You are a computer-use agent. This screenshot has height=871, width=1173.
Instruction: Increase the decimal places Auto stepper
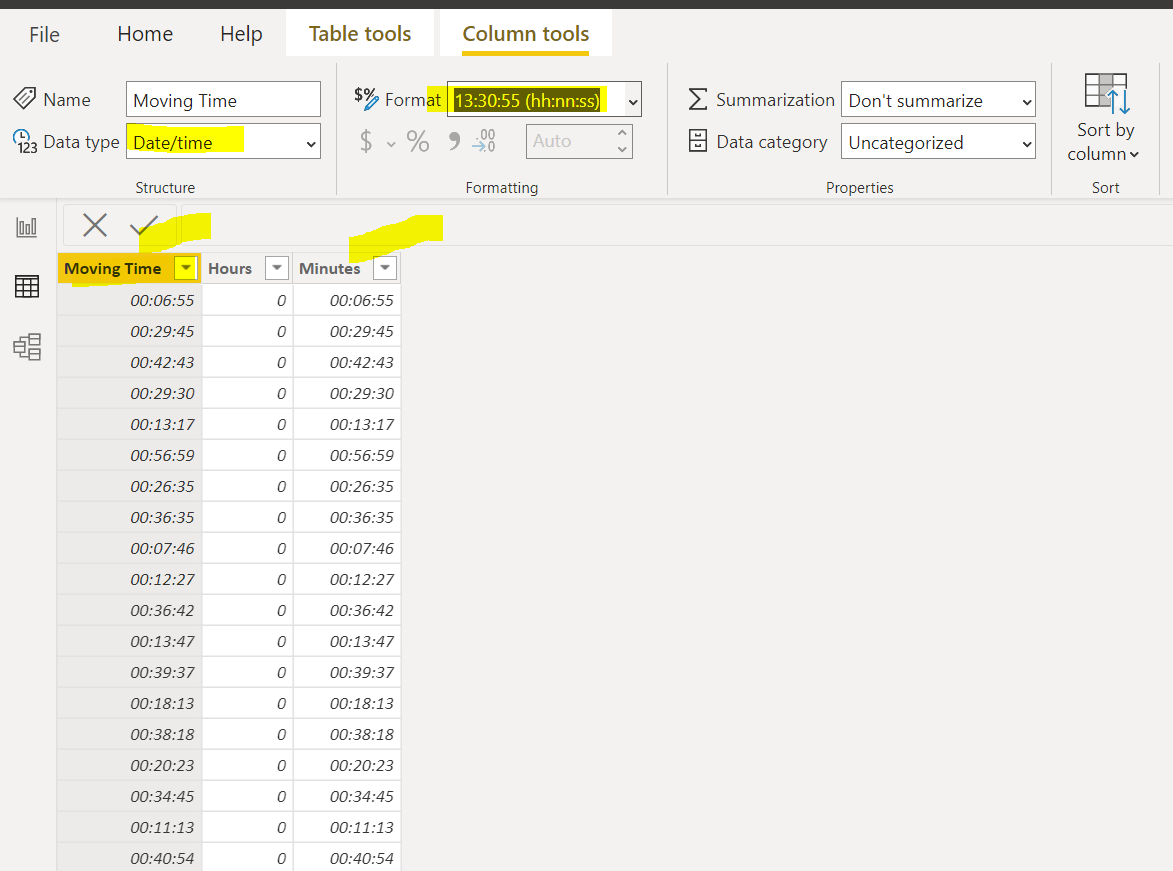(622, 132)
